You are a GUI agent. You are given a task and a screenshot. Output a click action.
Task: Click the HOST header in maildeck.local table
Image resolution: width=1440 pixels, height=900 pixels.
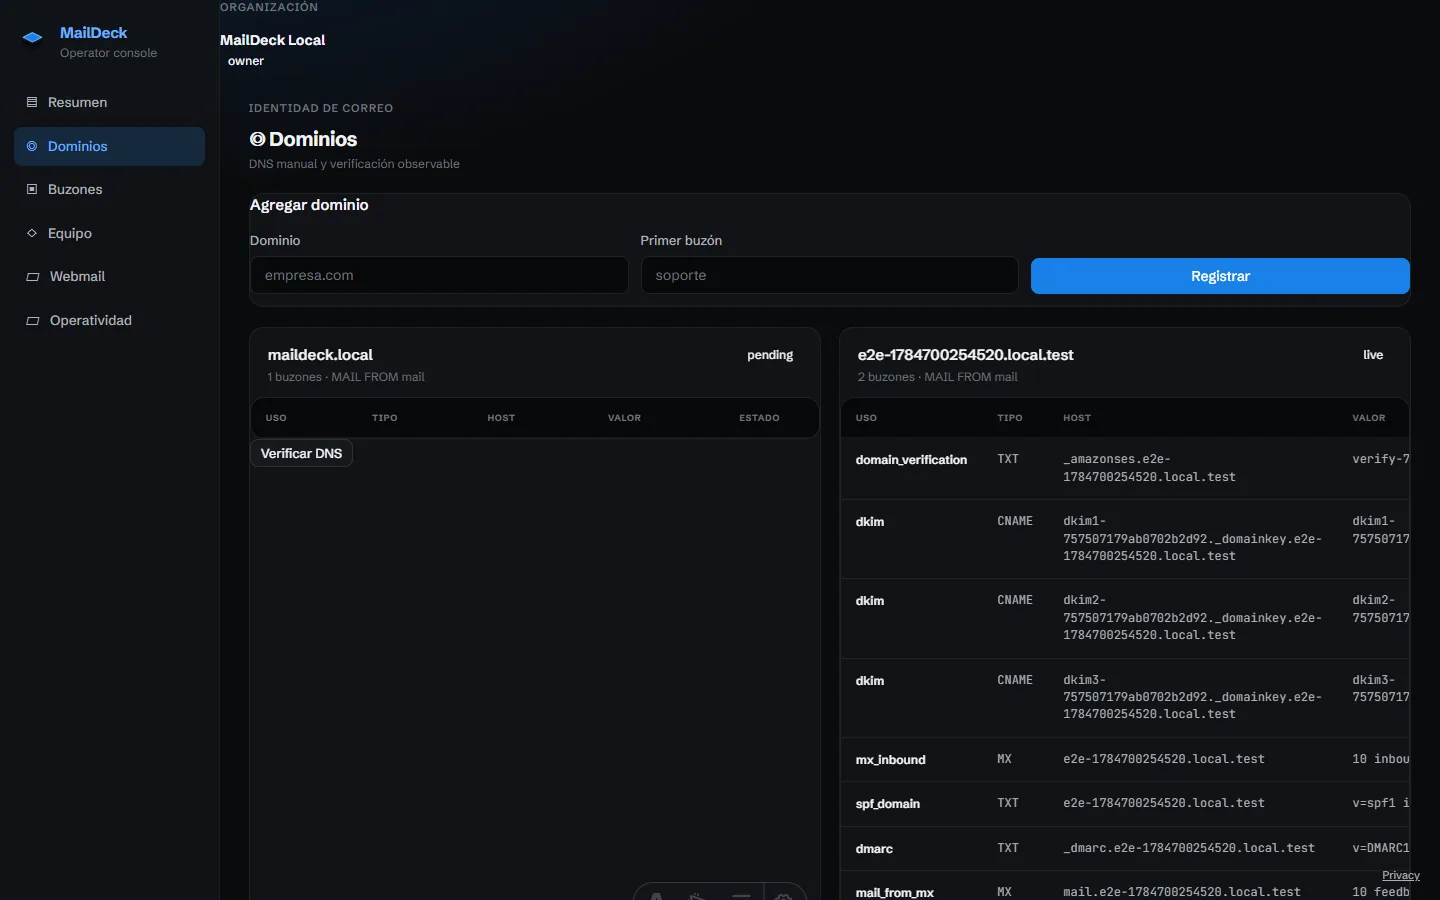501,418
